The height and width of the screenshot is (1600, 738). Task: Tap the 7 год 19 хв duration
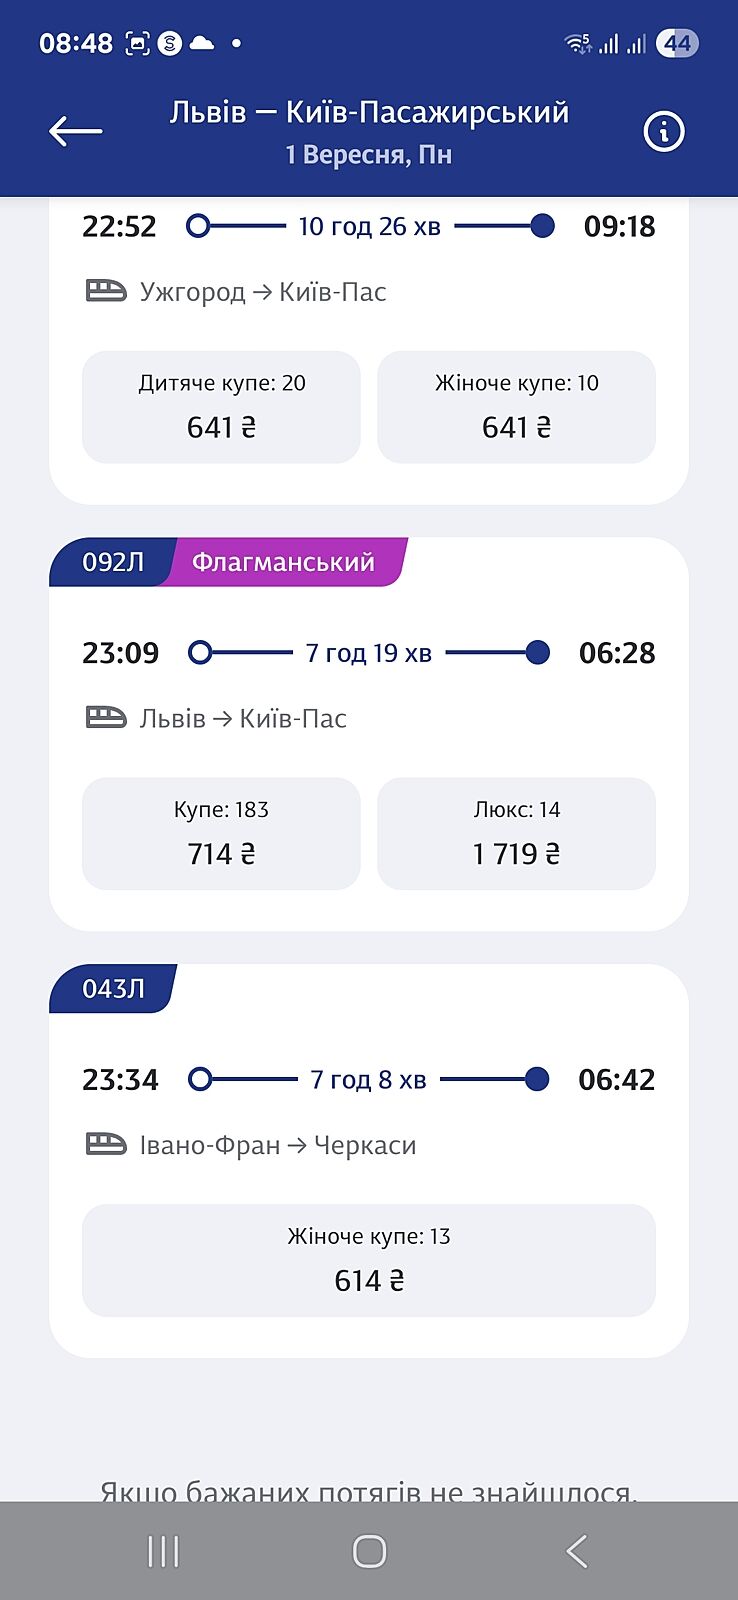[x=369, y=653]
